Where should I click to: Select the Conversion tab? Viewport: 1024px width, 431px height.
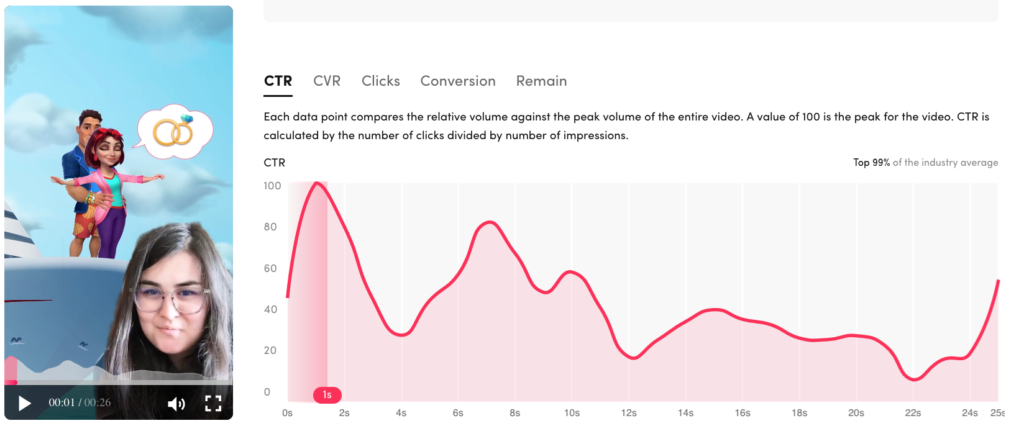pos(458,81)
